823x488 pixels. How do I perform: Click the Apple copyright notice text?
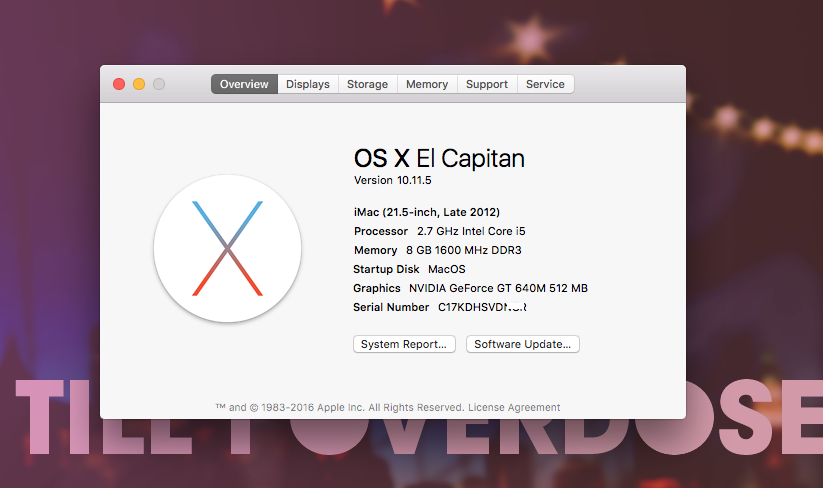point(340,407)
